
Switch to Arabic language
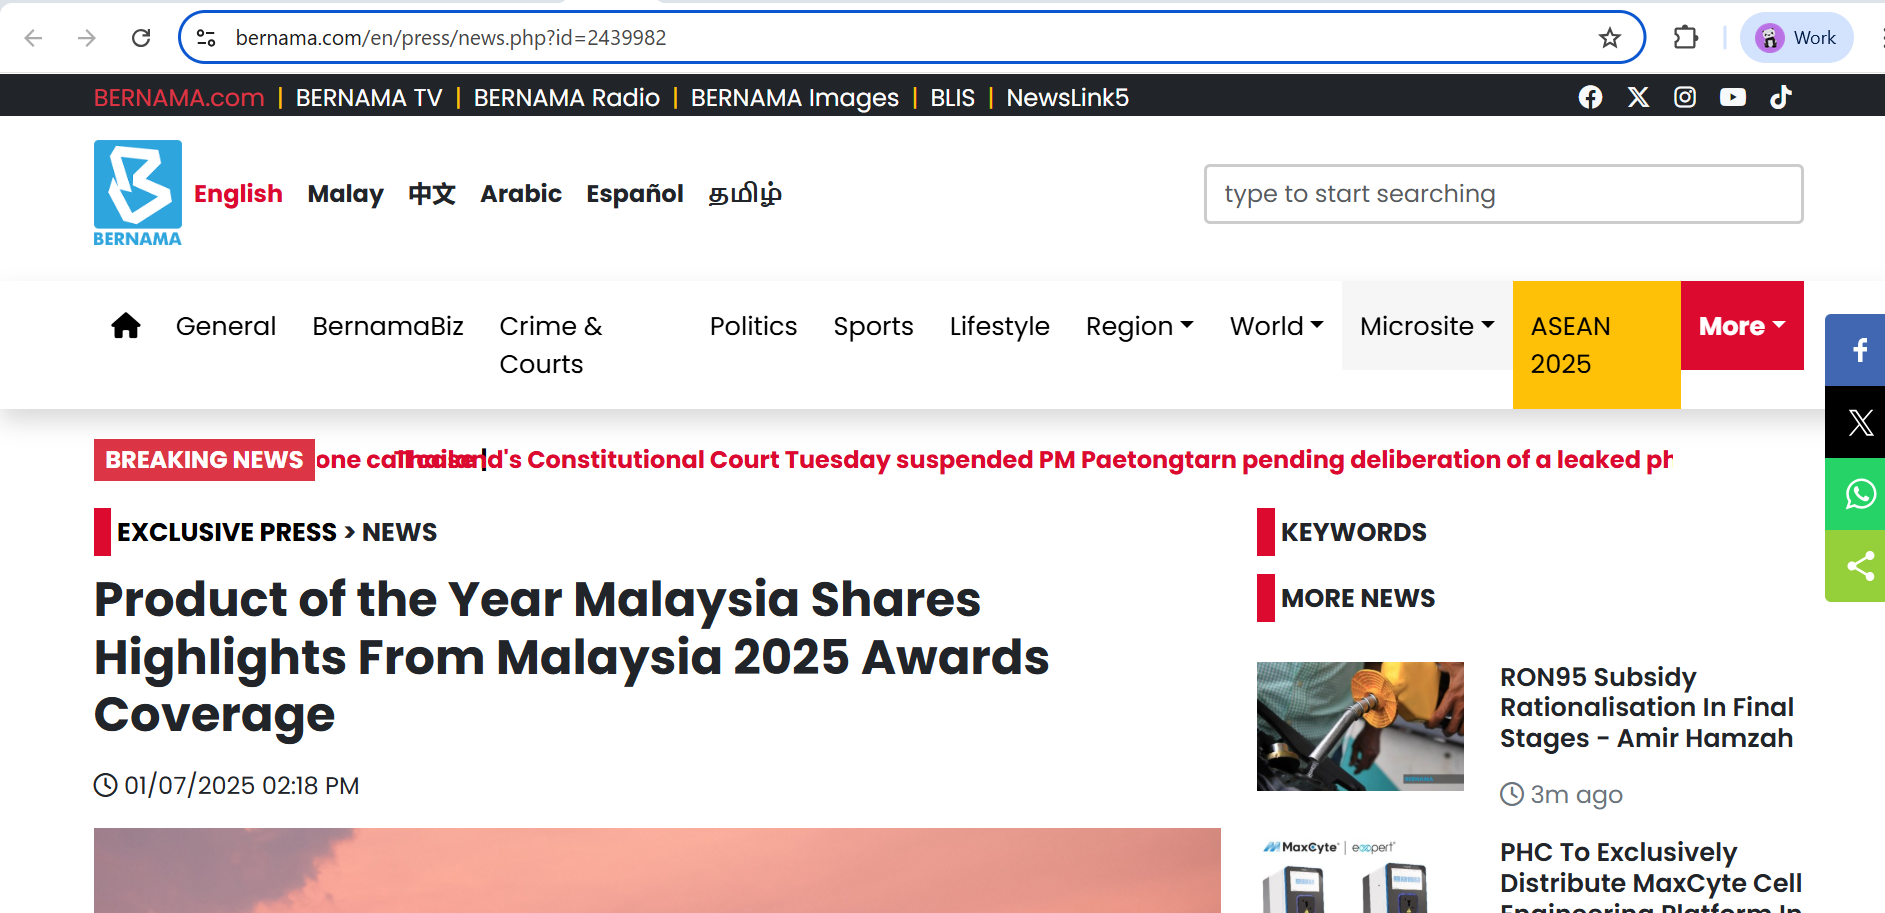coord(521,194)
